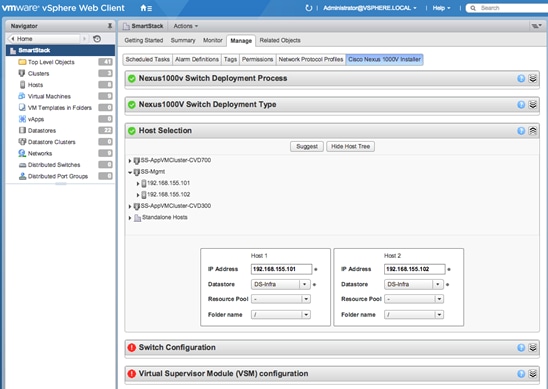Click red error icon of Switch Configuration
The width and height of the screenshot is (548, 389).
(132, 347)
